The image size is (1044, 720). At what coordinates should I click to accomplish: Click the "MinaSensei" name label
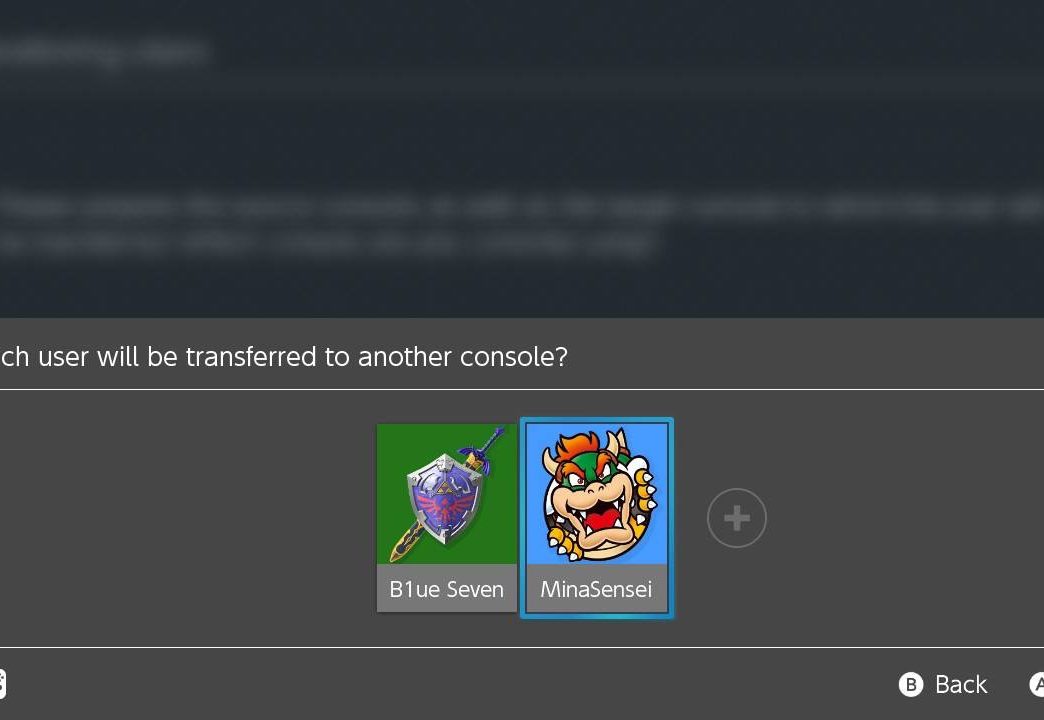pos(597,589)
